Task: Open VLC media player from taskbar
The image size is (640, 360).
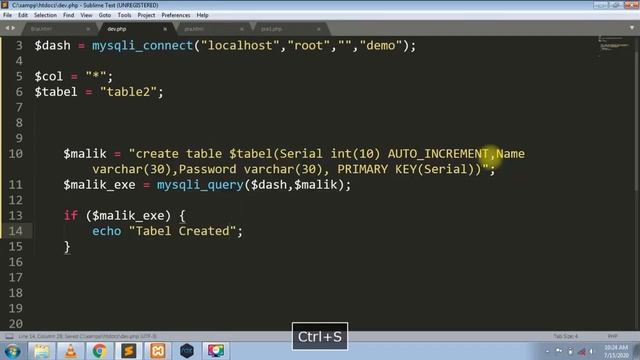Action: 70,351
